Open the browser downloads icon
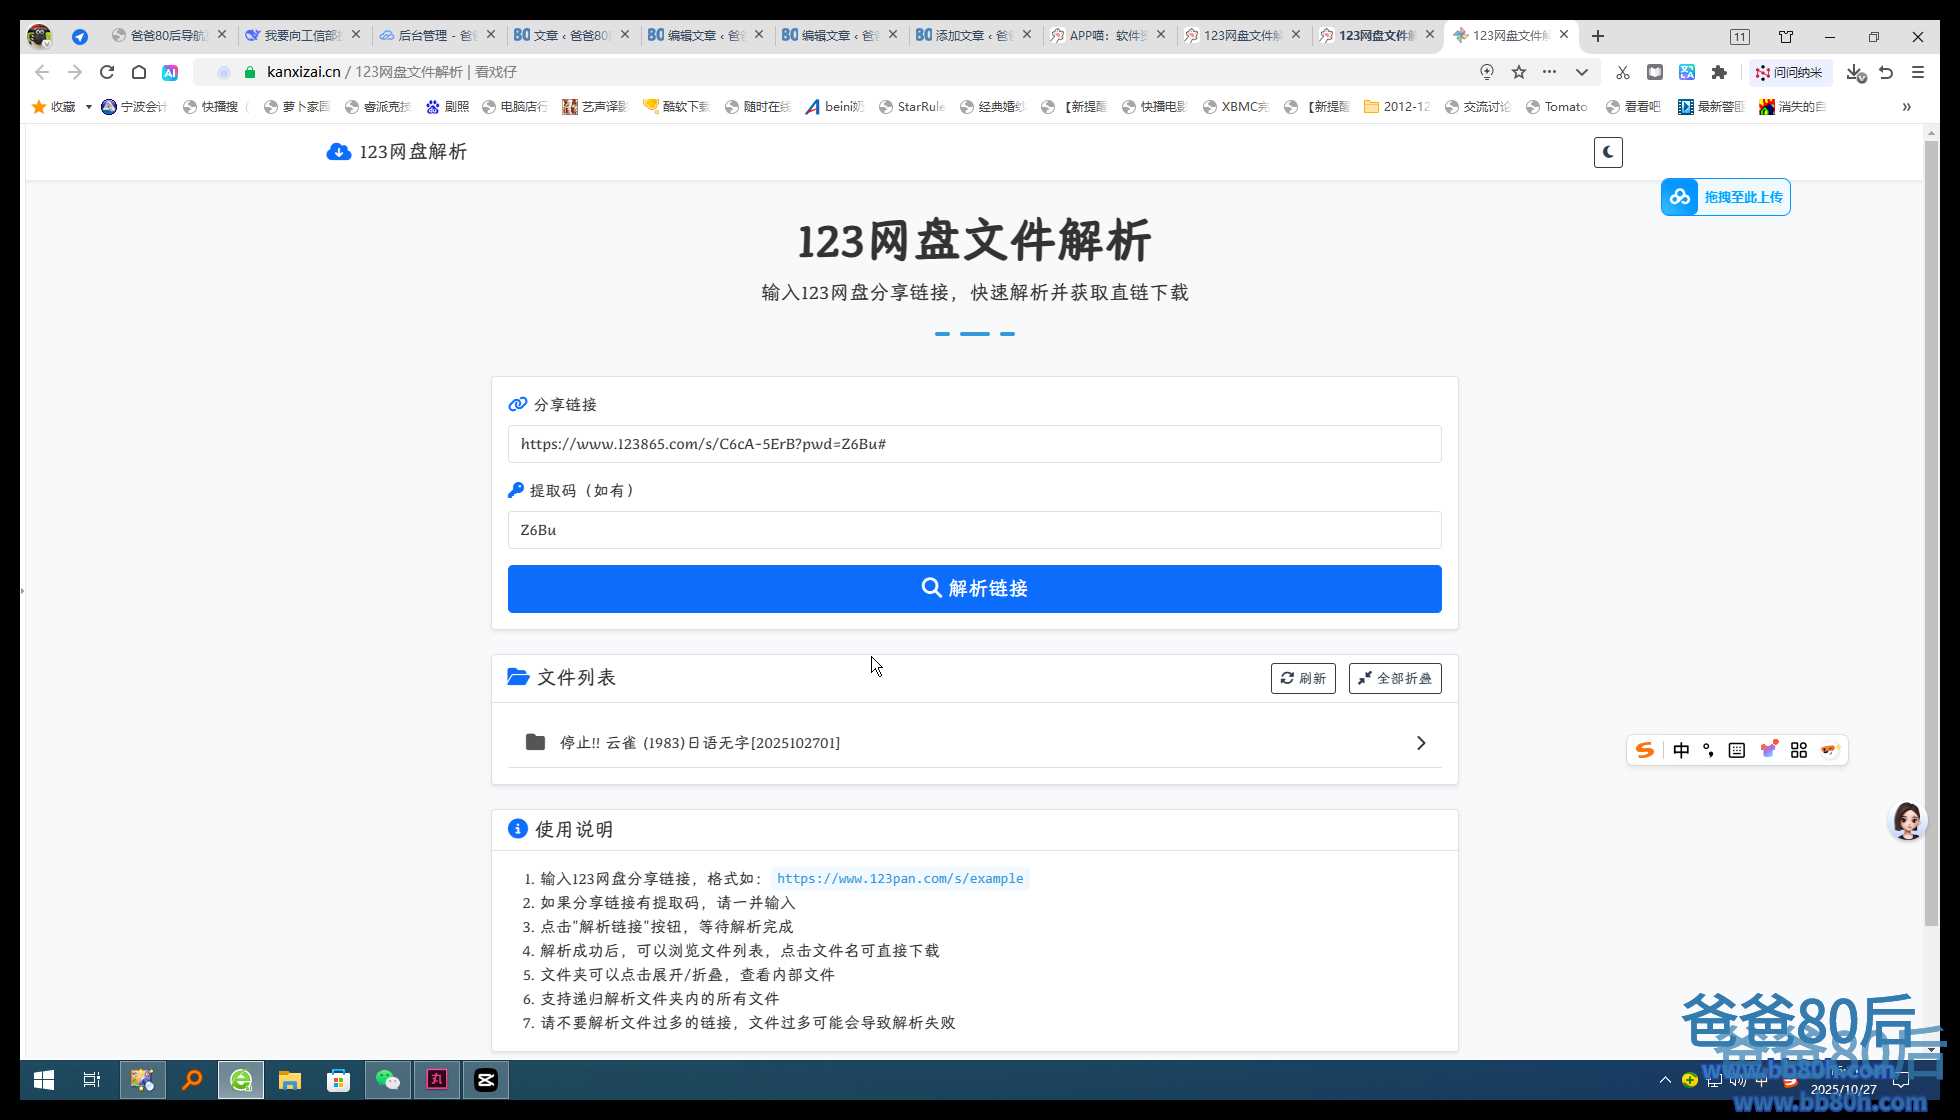Viewport: 1960px width, 1120px height. click(1854, 72)
